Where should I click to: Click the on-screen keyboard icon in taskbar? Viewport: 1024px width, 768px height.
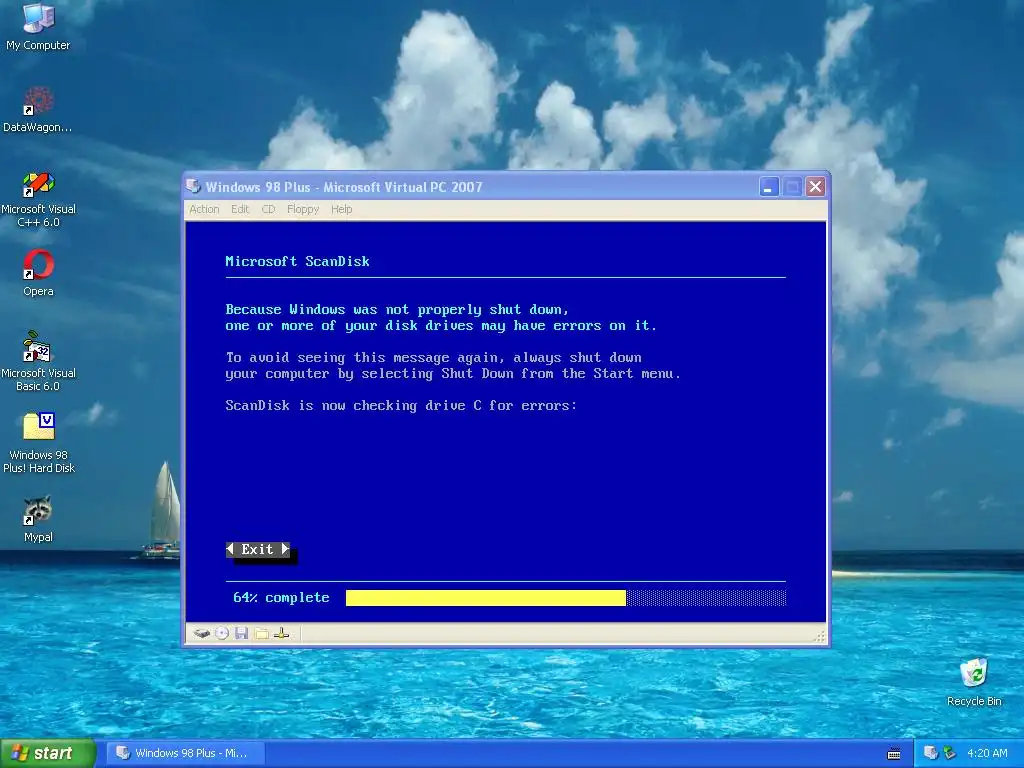[894, 754]
